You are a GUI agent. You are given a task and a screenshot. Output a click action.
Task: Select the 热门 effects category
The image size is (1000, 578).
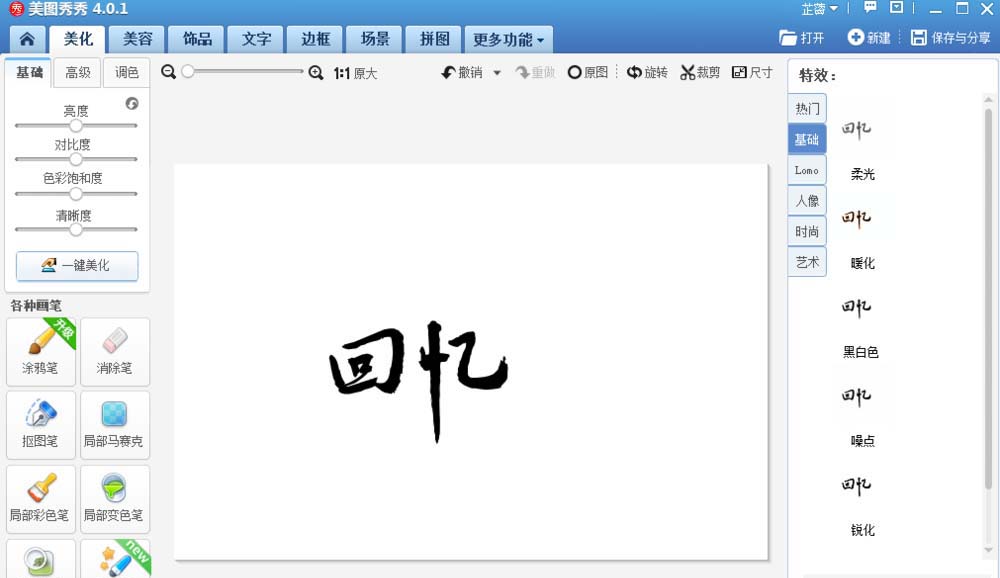[x=807, y=108]
